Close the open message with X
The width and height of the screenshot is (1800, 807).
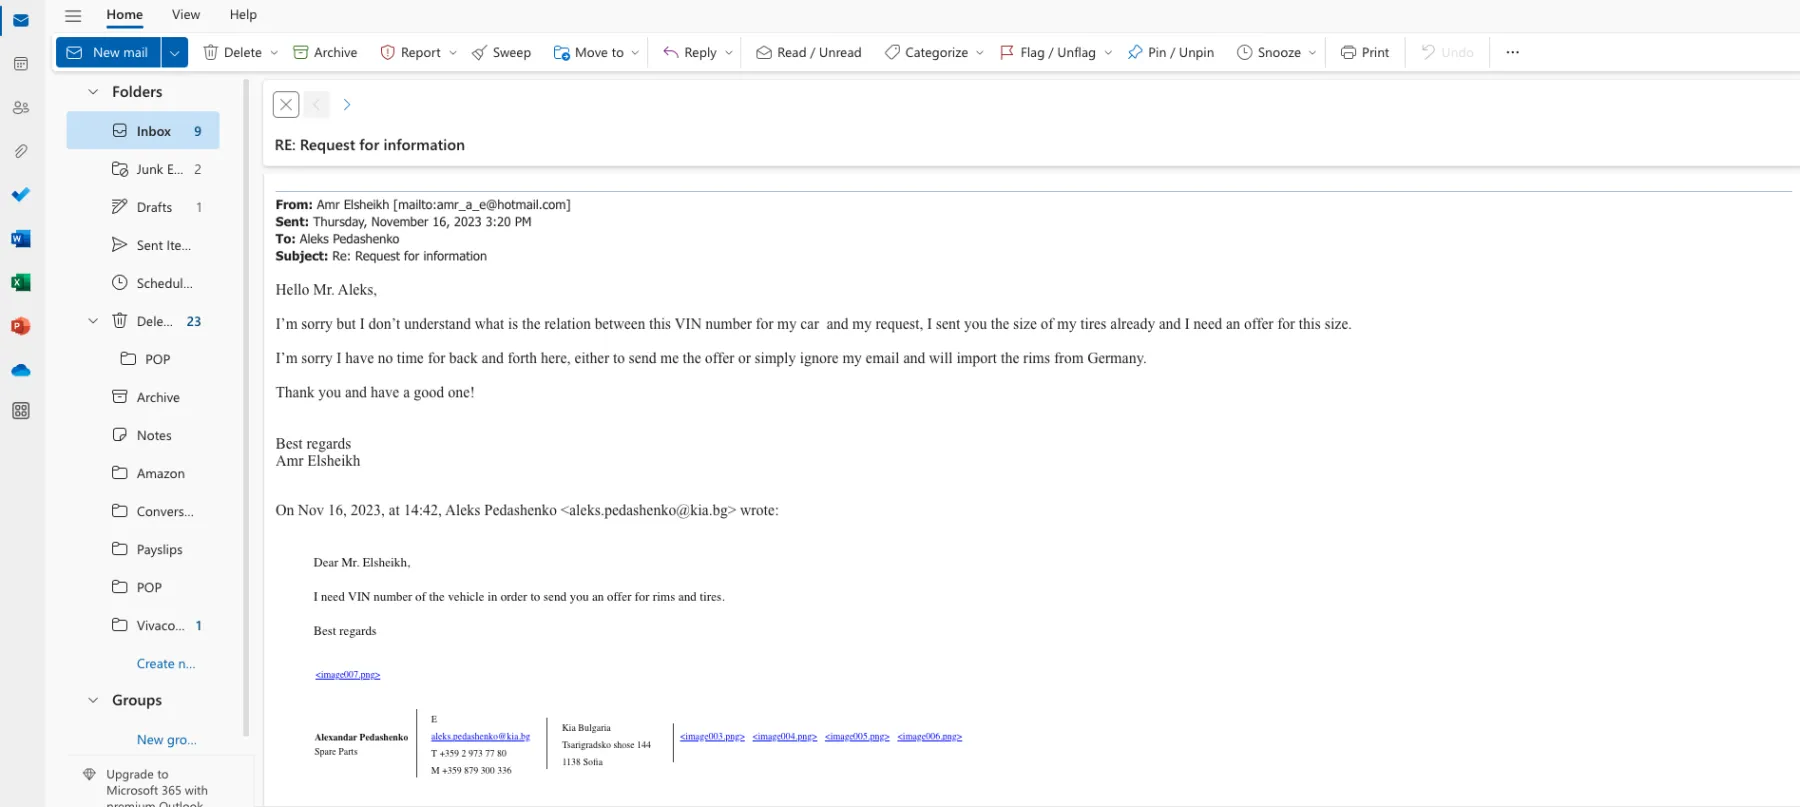[286, 104]
